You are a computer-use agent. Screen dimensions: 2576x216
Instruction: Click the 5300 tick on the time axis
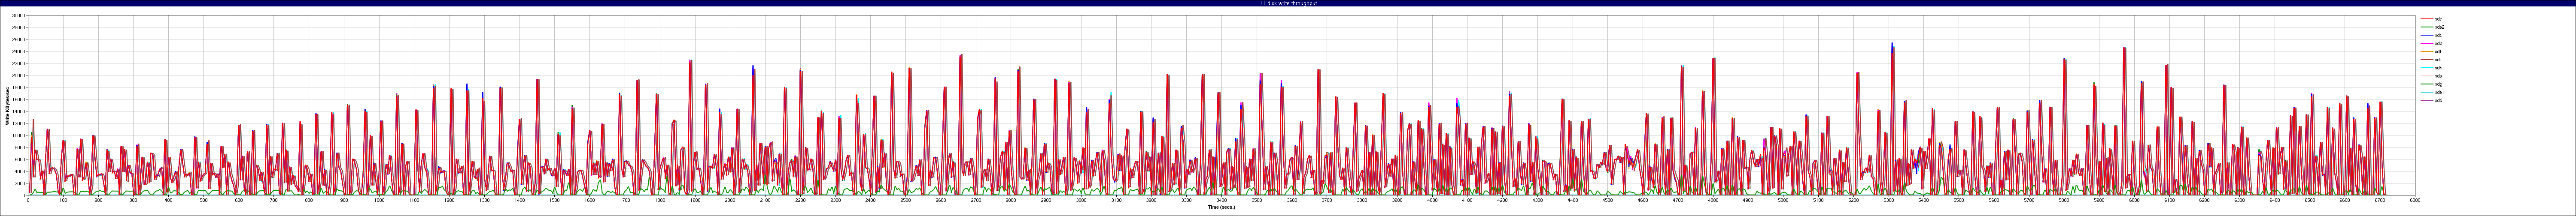tap(1889, 200)
